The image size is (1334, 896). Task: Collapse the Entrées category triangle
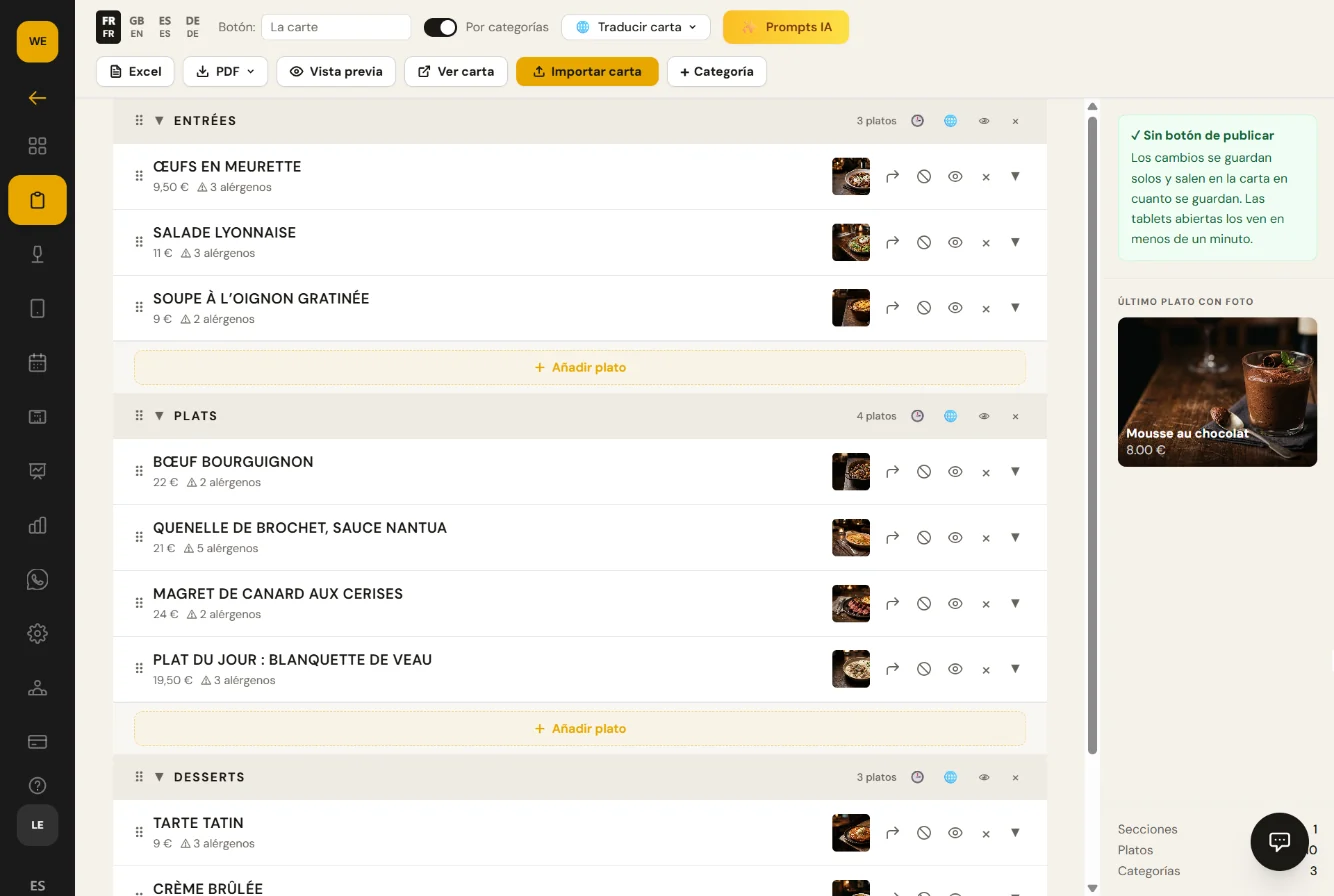(x=159, y=121)
